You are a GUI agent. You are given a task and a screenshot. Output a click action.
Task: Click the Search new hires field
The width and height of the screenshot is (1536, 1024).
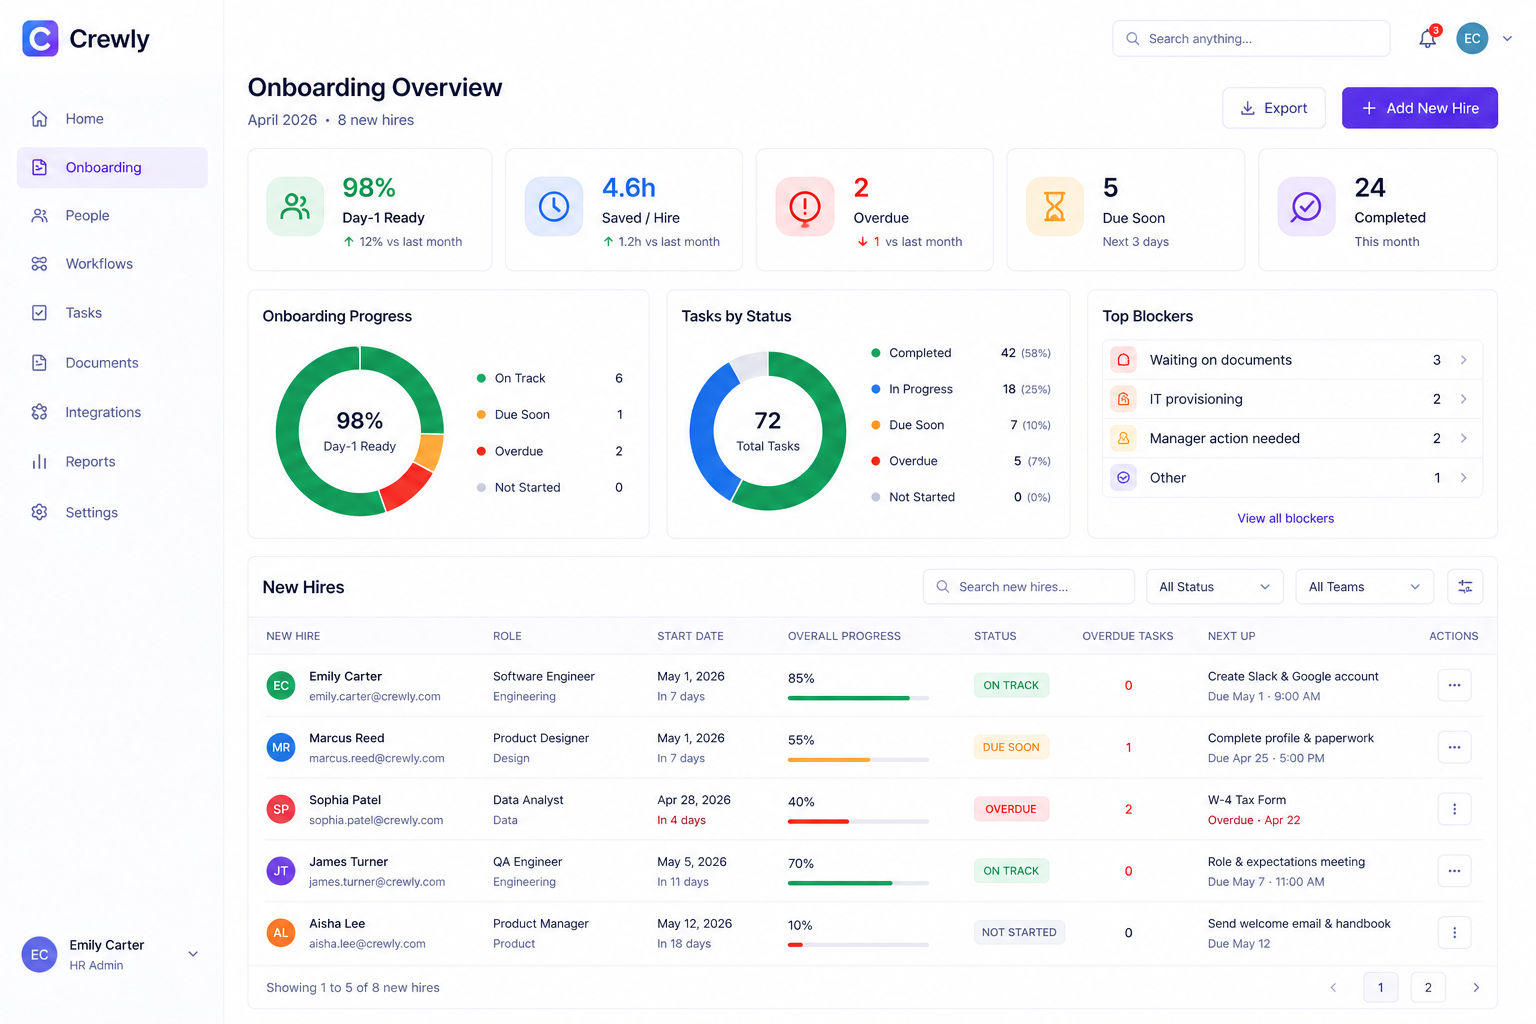point(1028,587)
